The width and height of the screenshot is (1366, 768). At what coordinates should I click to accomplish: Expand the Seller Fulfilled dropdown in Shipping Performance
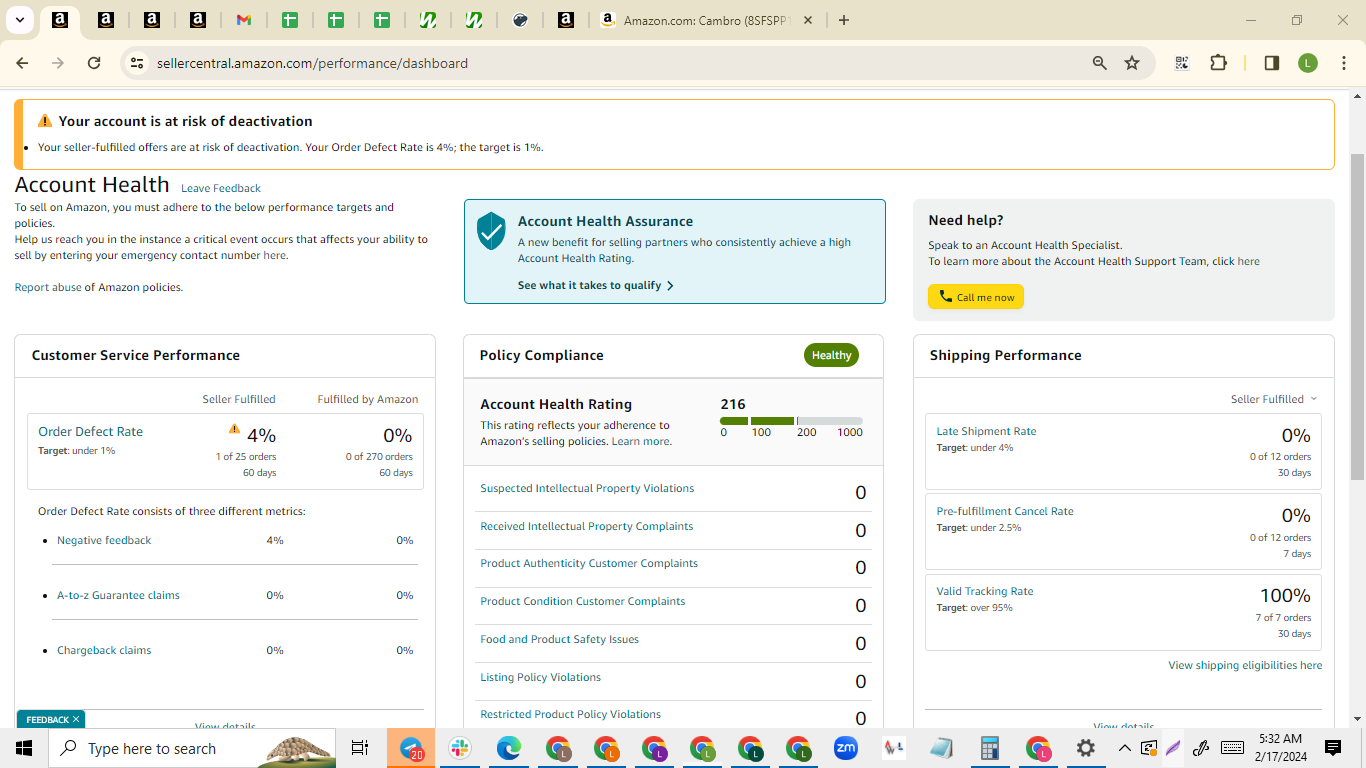tap(1274, 399)
